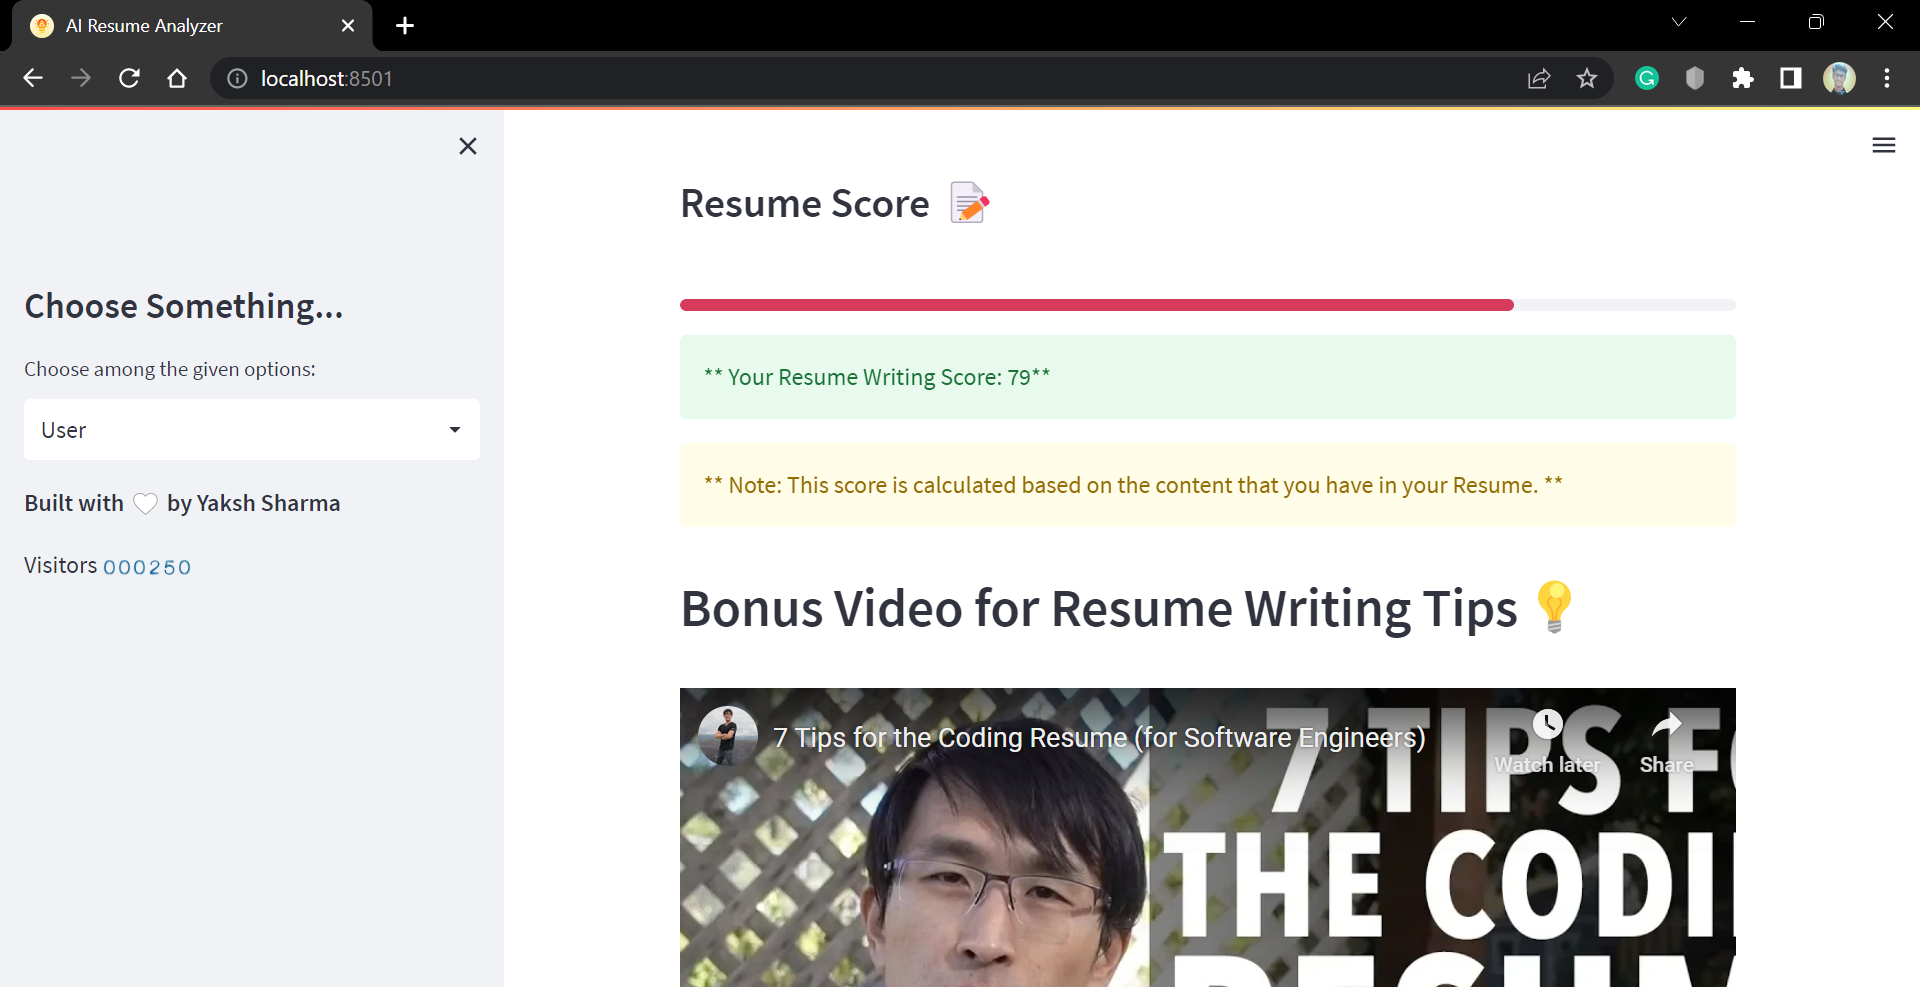Bookmark this page with the star
This screenshot has width=1920, height=987.
[x=1587, y=78]
